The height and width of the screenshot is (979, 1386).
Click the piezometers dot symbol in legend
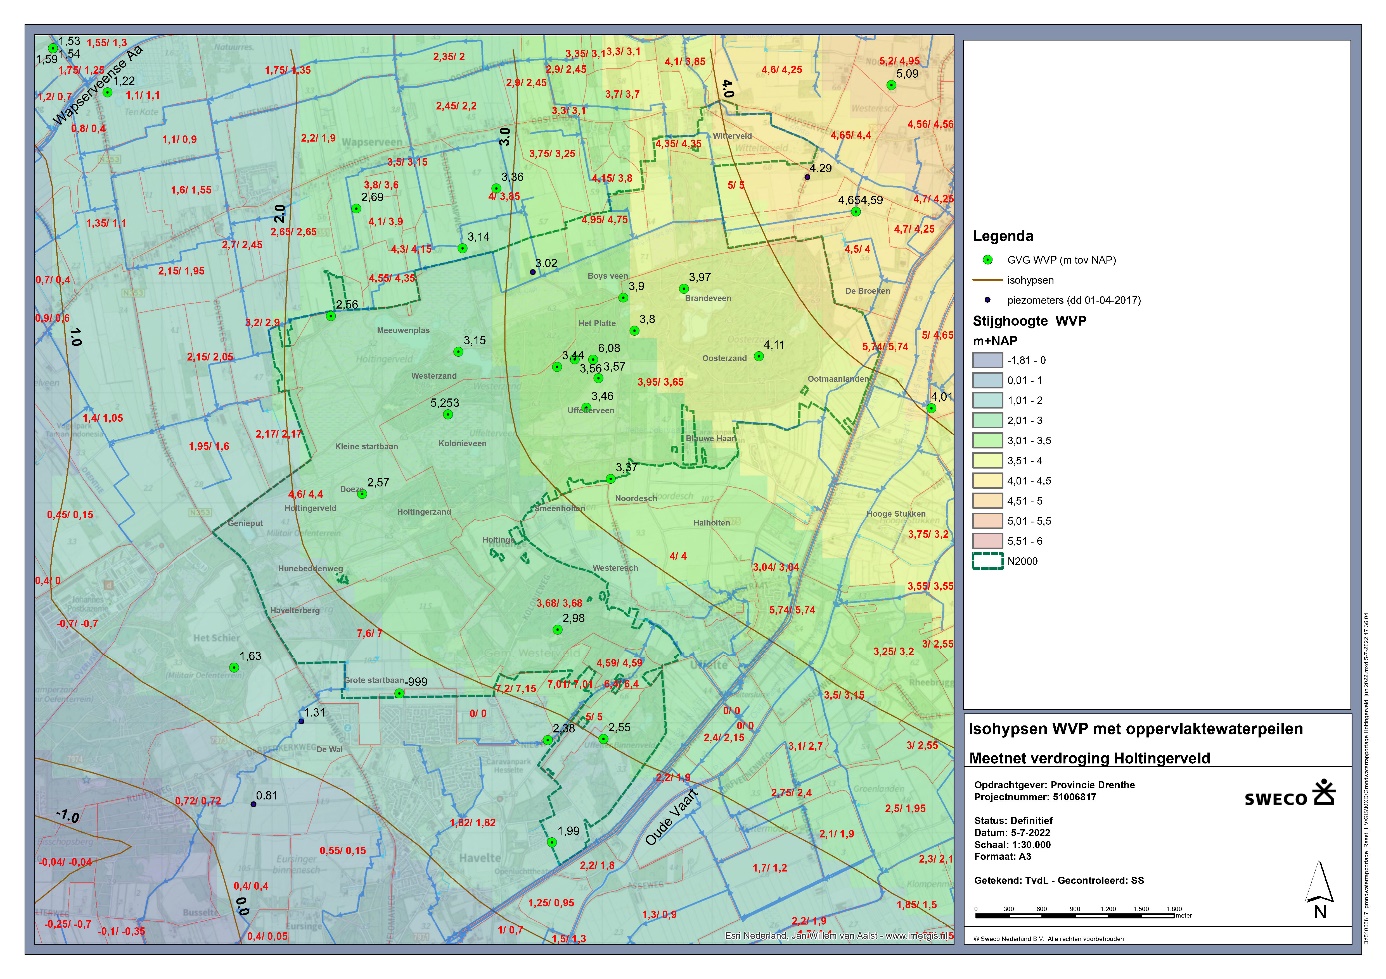987,300
